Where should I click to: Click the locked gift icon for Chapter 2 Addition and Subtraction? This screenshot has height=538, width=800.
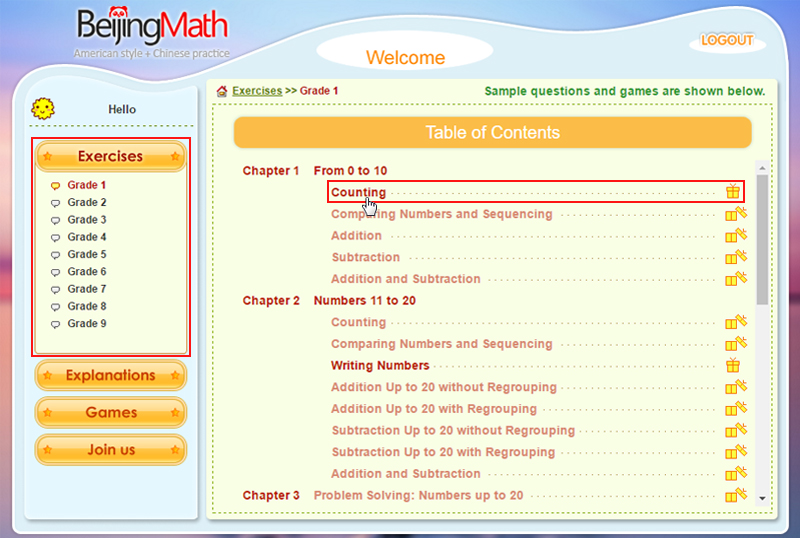[x=736, y=474]
